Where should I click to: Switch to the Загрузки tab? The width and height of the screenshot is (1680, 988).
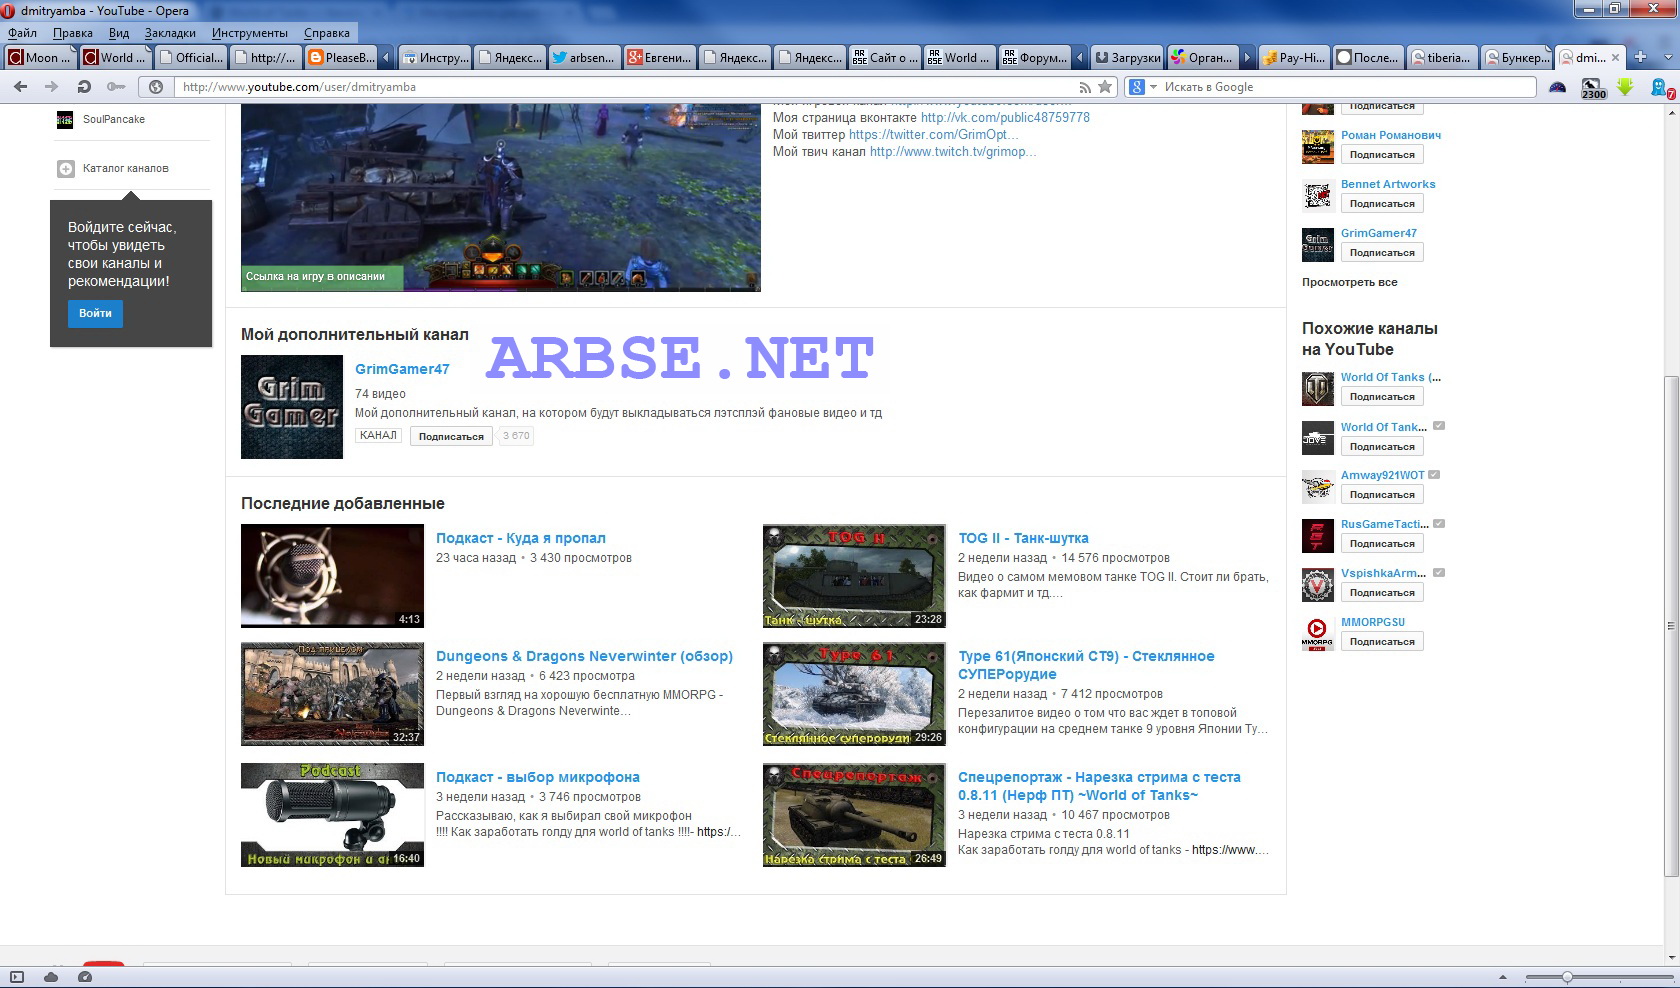point(1127,57)
